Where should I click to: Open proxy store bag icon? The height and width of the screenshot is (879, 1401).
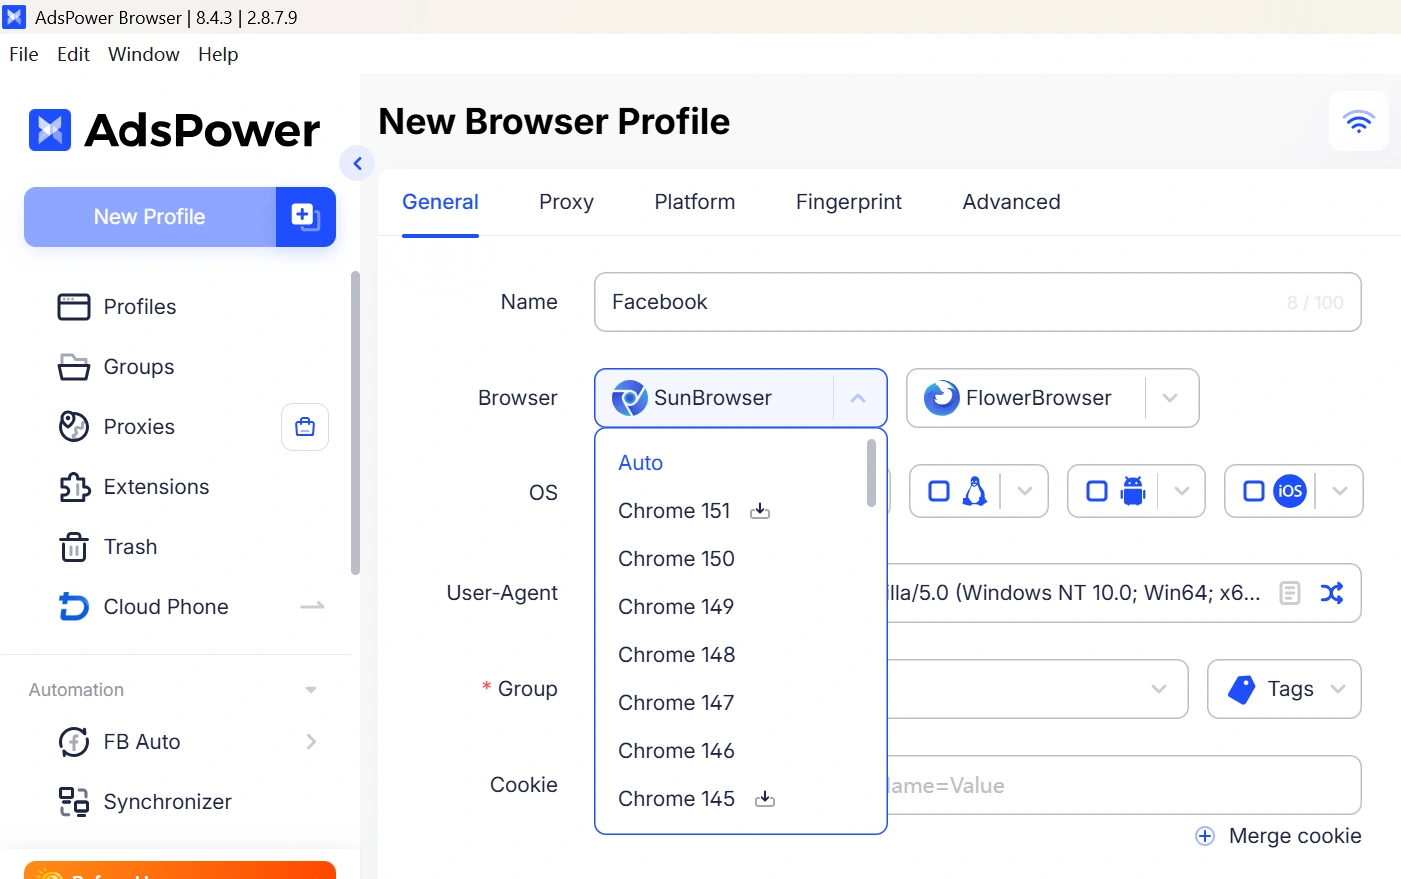[x=305, y=427]
